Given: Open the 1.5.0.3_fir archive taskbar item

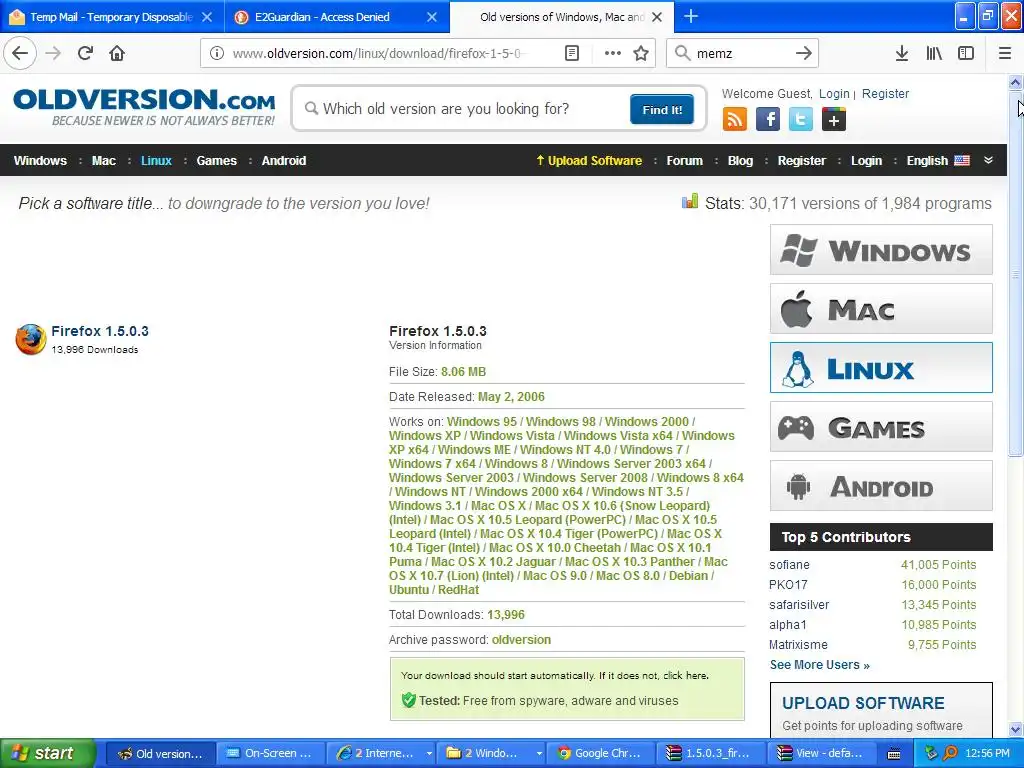Looking at the screenshot, I should click(x=710, y=753).
